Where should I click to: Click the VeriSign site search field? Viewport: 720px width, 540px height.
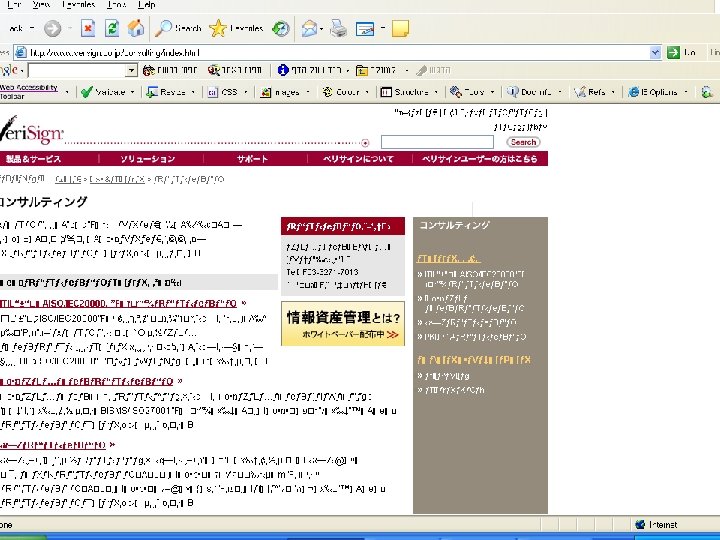click(x=437, y=142)
